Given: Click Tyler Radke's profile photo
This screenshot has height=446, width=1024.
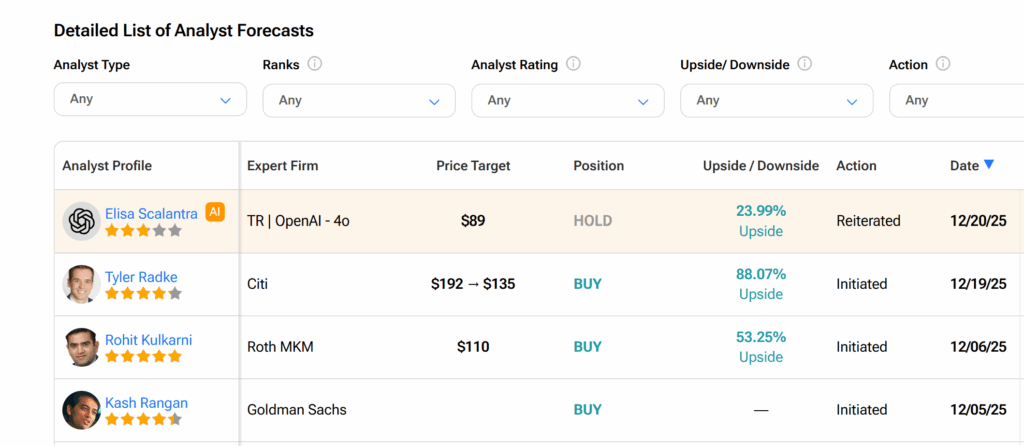Looking at the screenshot, I should [x=81, y=284].
